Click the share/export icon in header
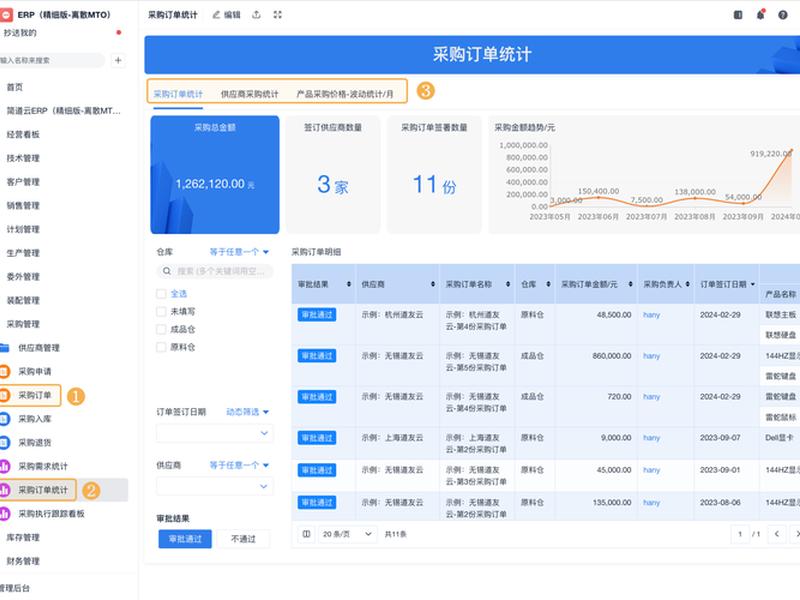The image size is (800, 600). (256, 15)
